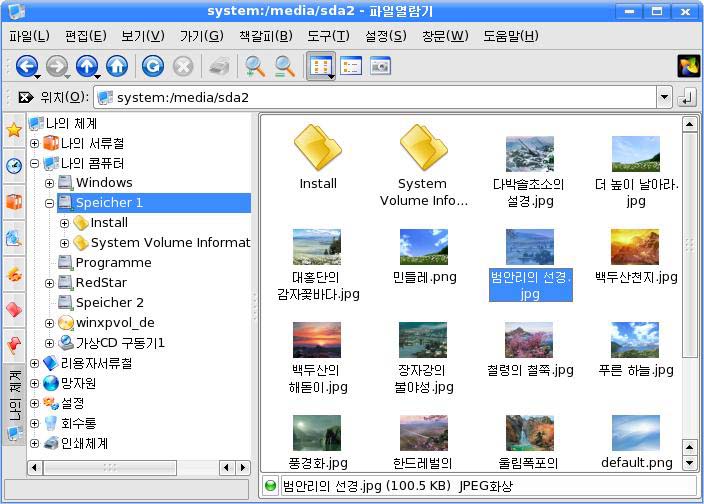Click scroll-up arrow of file view scrollbar
The width and height of the screenshot is (704, 504).
pyautogui.click(x=689, y=124)
